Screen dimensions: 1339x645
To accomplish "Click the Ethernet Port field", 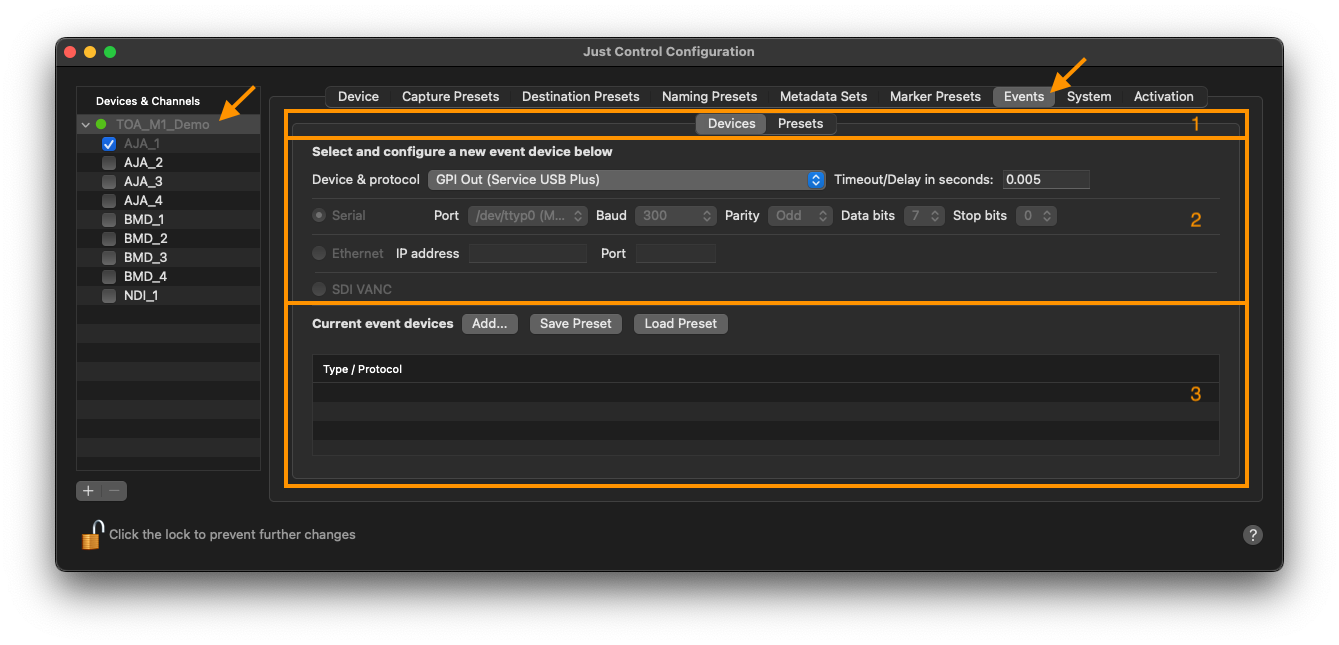I will click(676, 254).
